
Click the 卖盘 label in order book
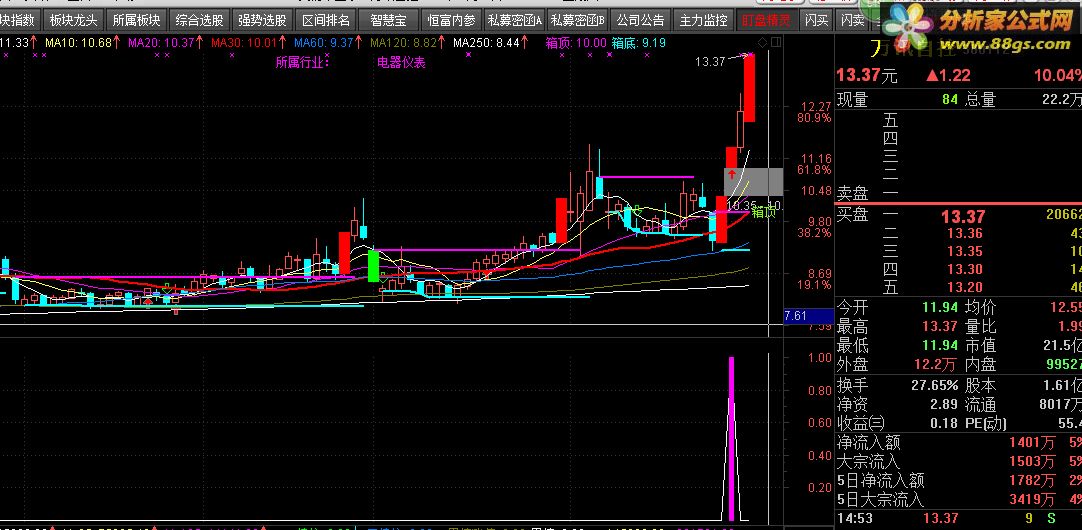pos(852,193)
